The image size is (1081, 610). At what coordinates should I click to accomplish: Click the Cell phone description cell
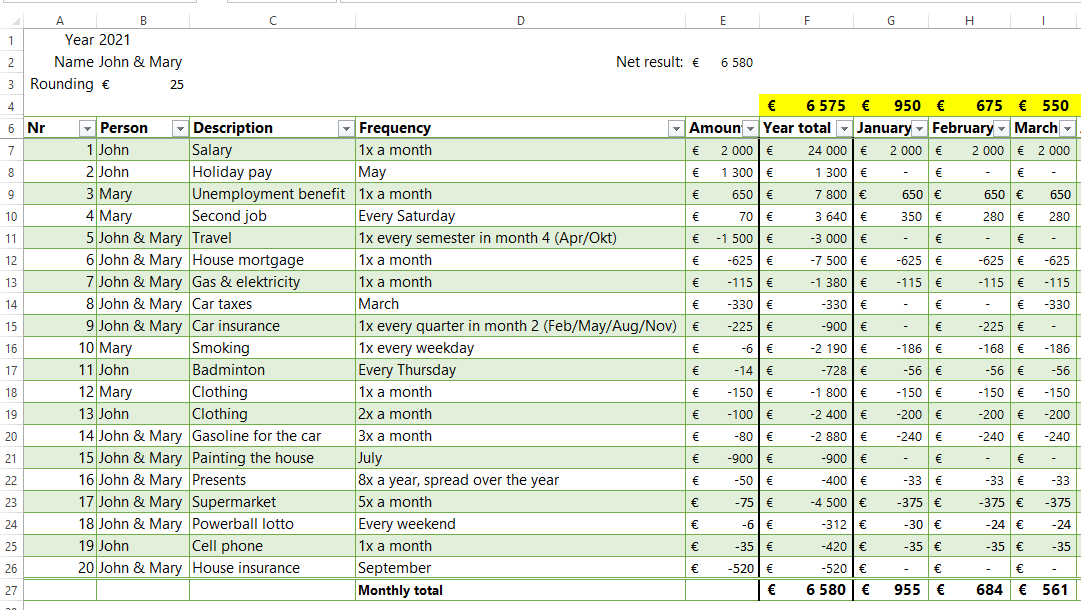(x=272, y=547)
